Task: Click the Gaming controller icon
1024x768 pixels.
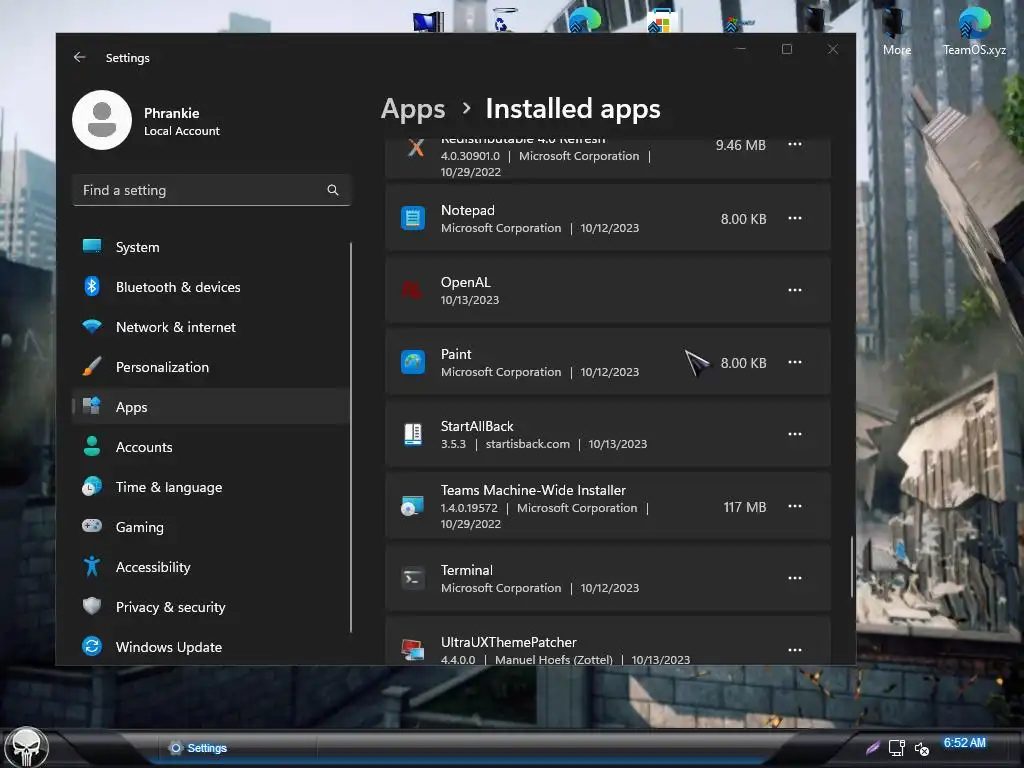Action: 92,526
